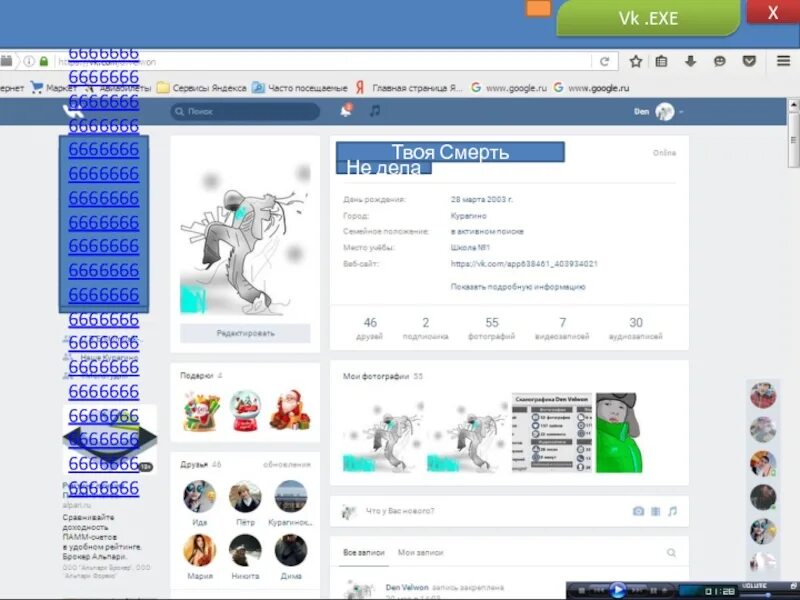The width and height of the screenshot is (800, 600).
Task: Click the green Vk .EXE button
Action: [648, 18]
